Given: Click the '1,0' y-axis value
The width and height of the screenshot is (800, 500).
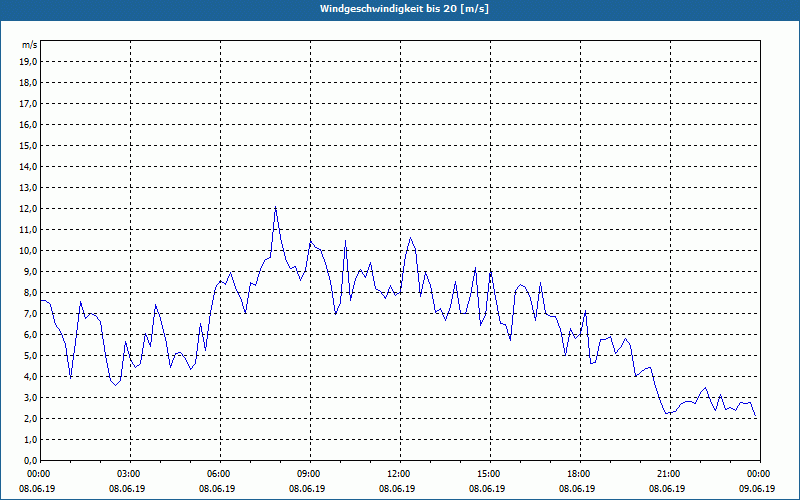Looking at the screenshot, I should (x=31, y=439).
